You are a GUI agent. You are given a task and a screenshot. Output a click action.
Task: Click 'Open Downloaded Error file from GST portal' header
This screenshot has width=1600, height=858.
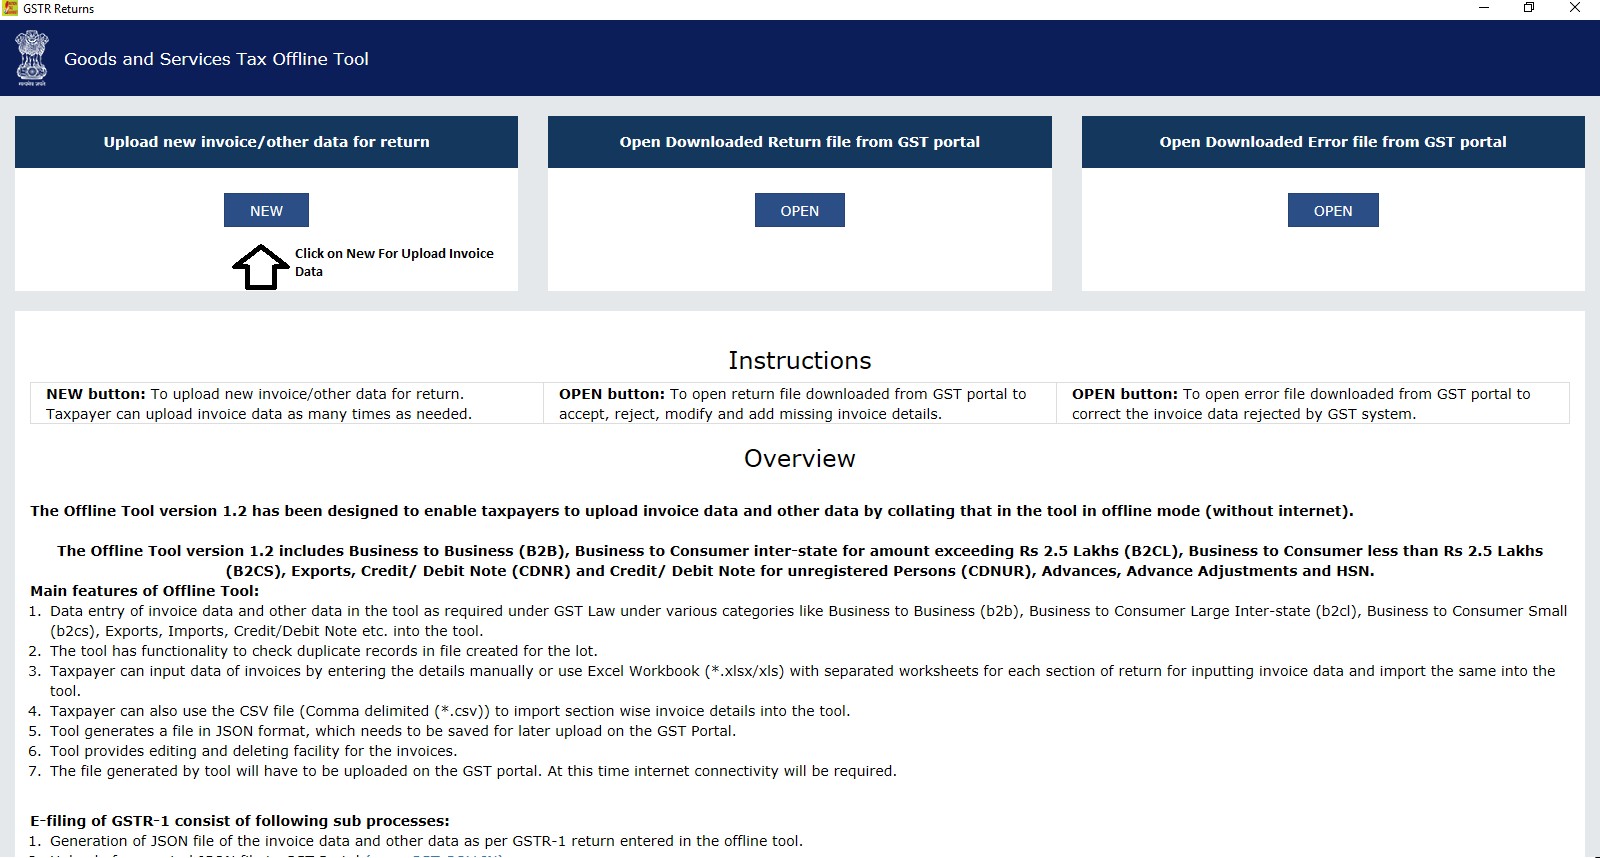click(1333, 142)
